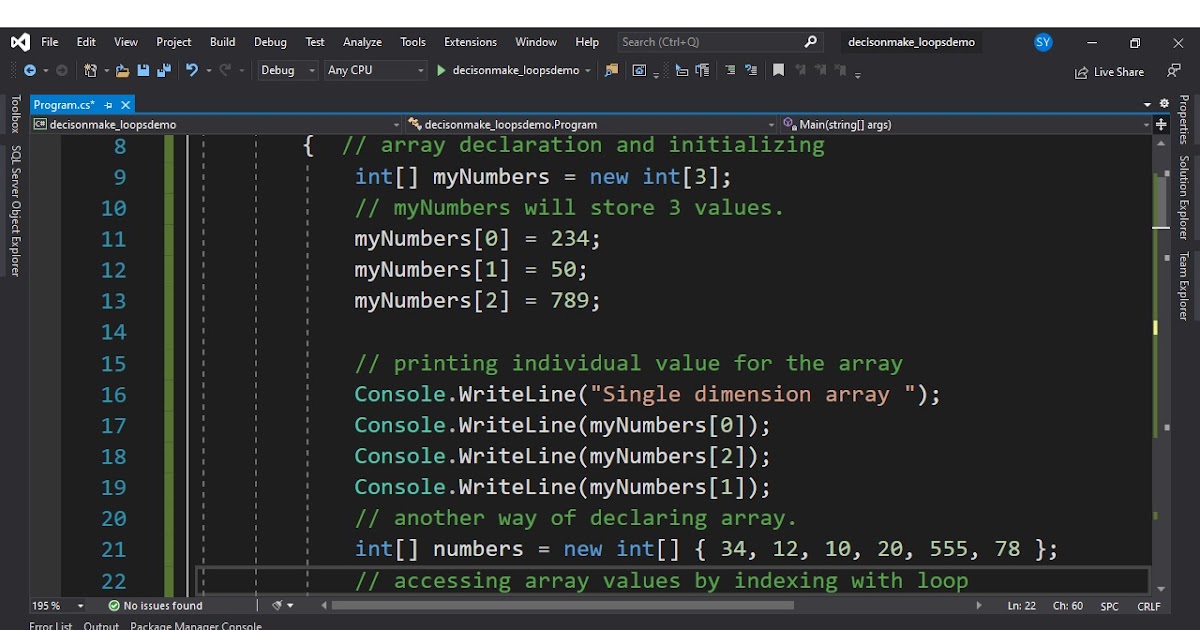Switch to the Package Manager Console tab

[196, 625]
